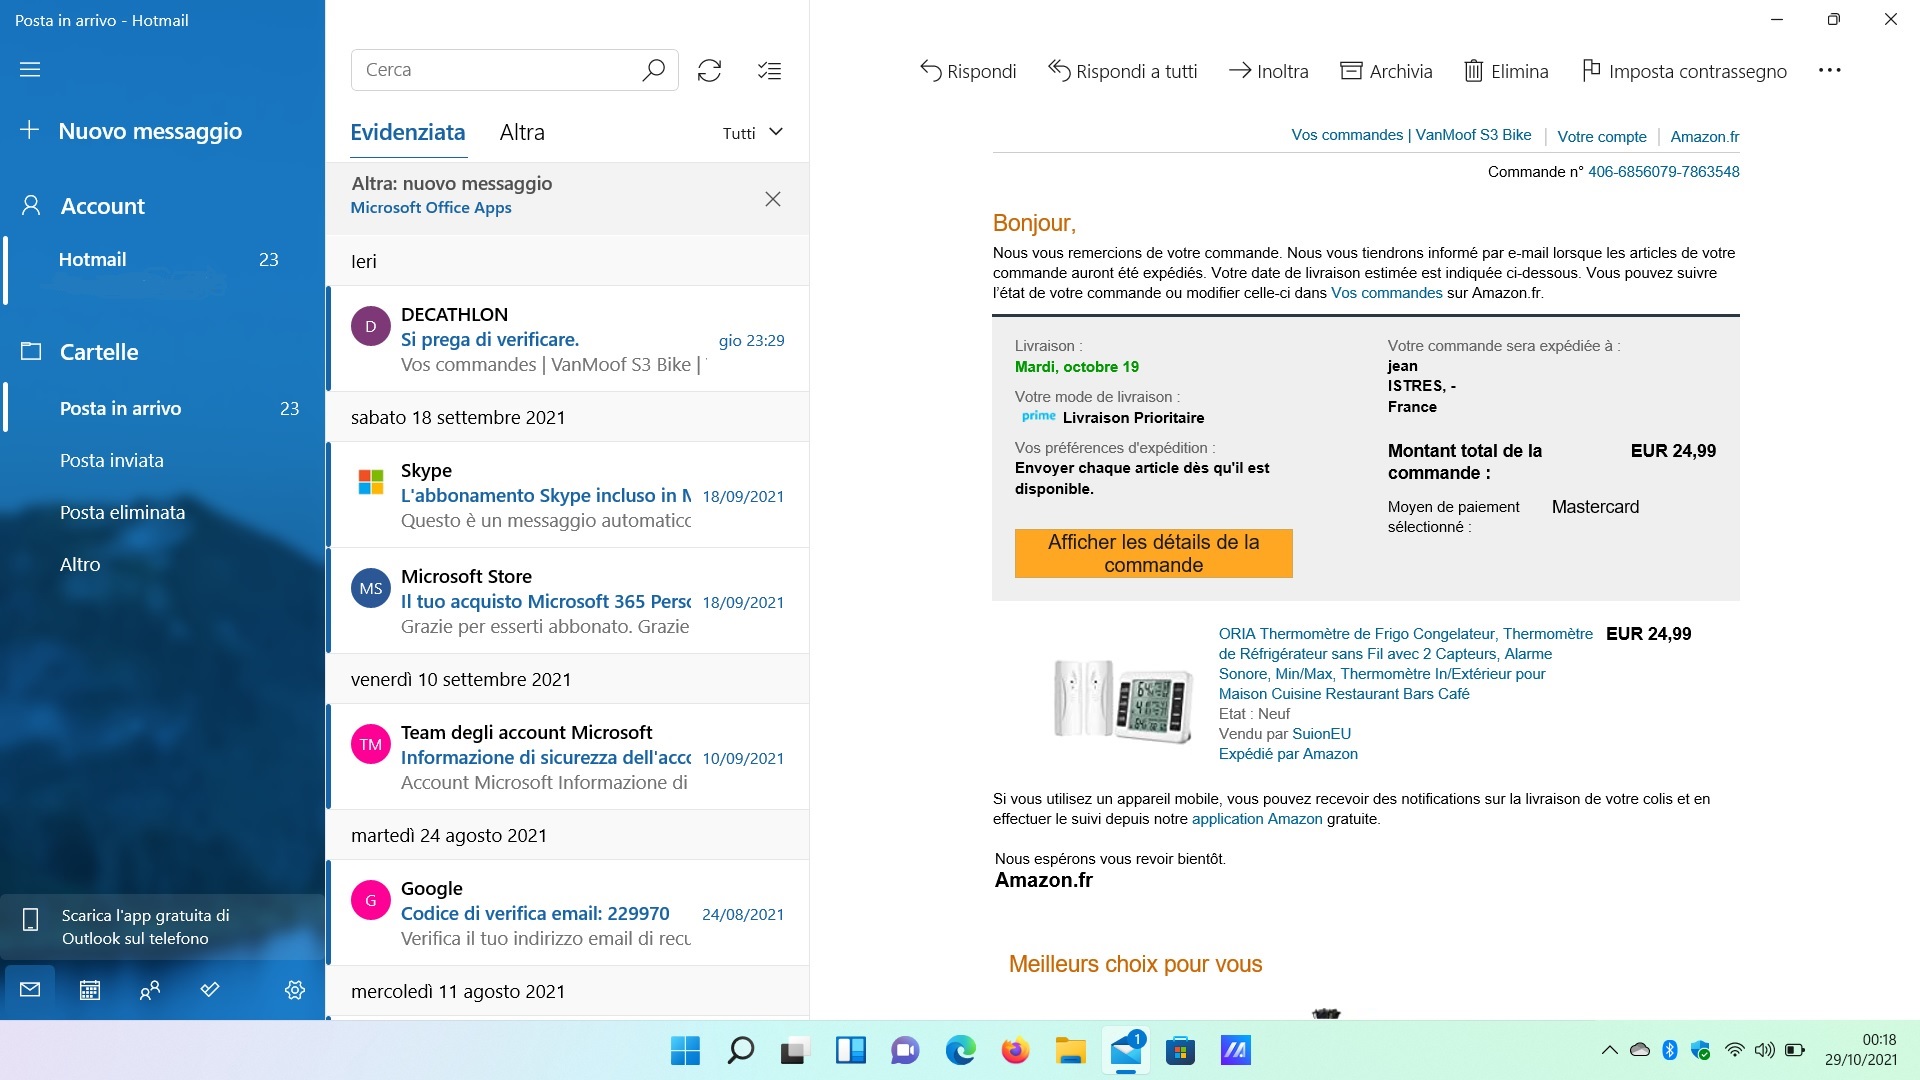
Task: Dismiss the Altra nuovo messaggio notification
Action: point(773,199)
